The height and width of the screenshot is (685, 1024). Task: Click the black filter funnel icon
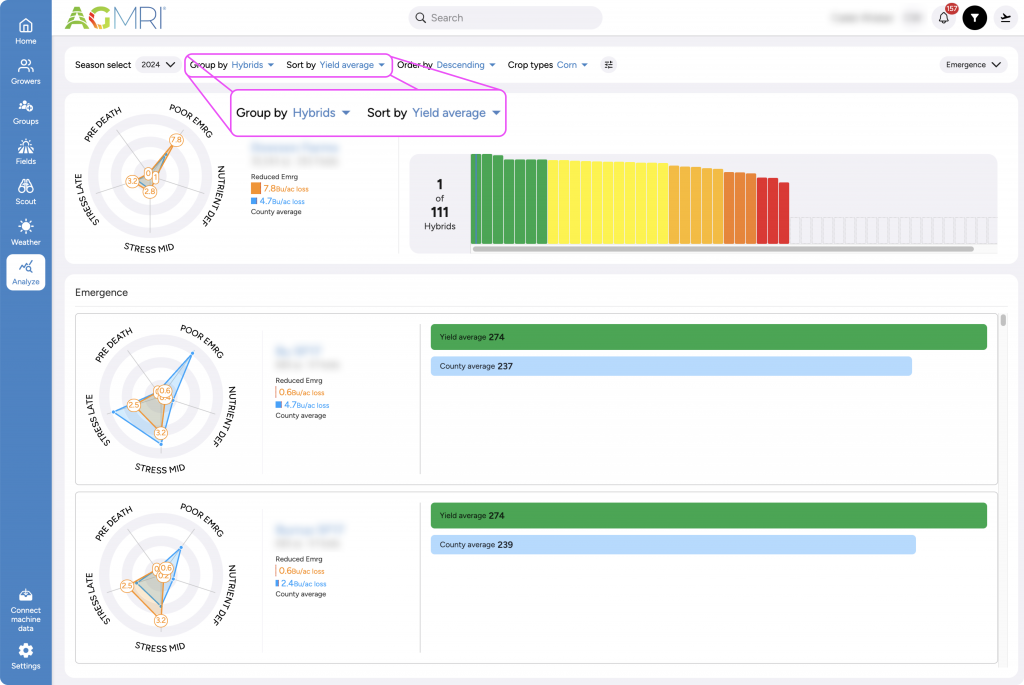click(x=974, y=18)
